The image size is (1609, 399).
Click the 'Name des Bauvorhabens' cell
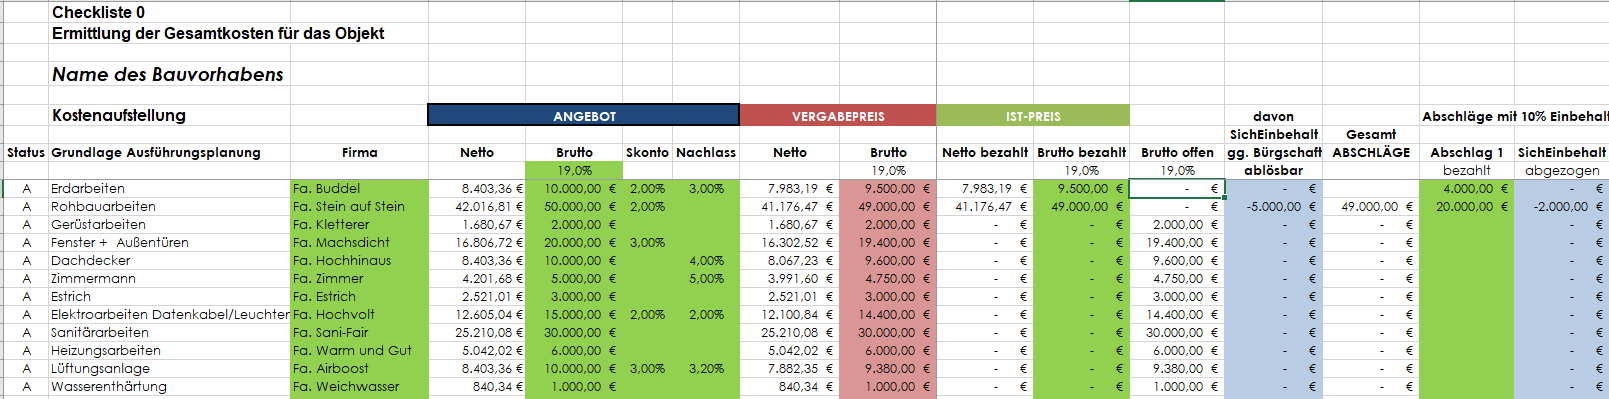pyautogui.click(x=168, y=75)
